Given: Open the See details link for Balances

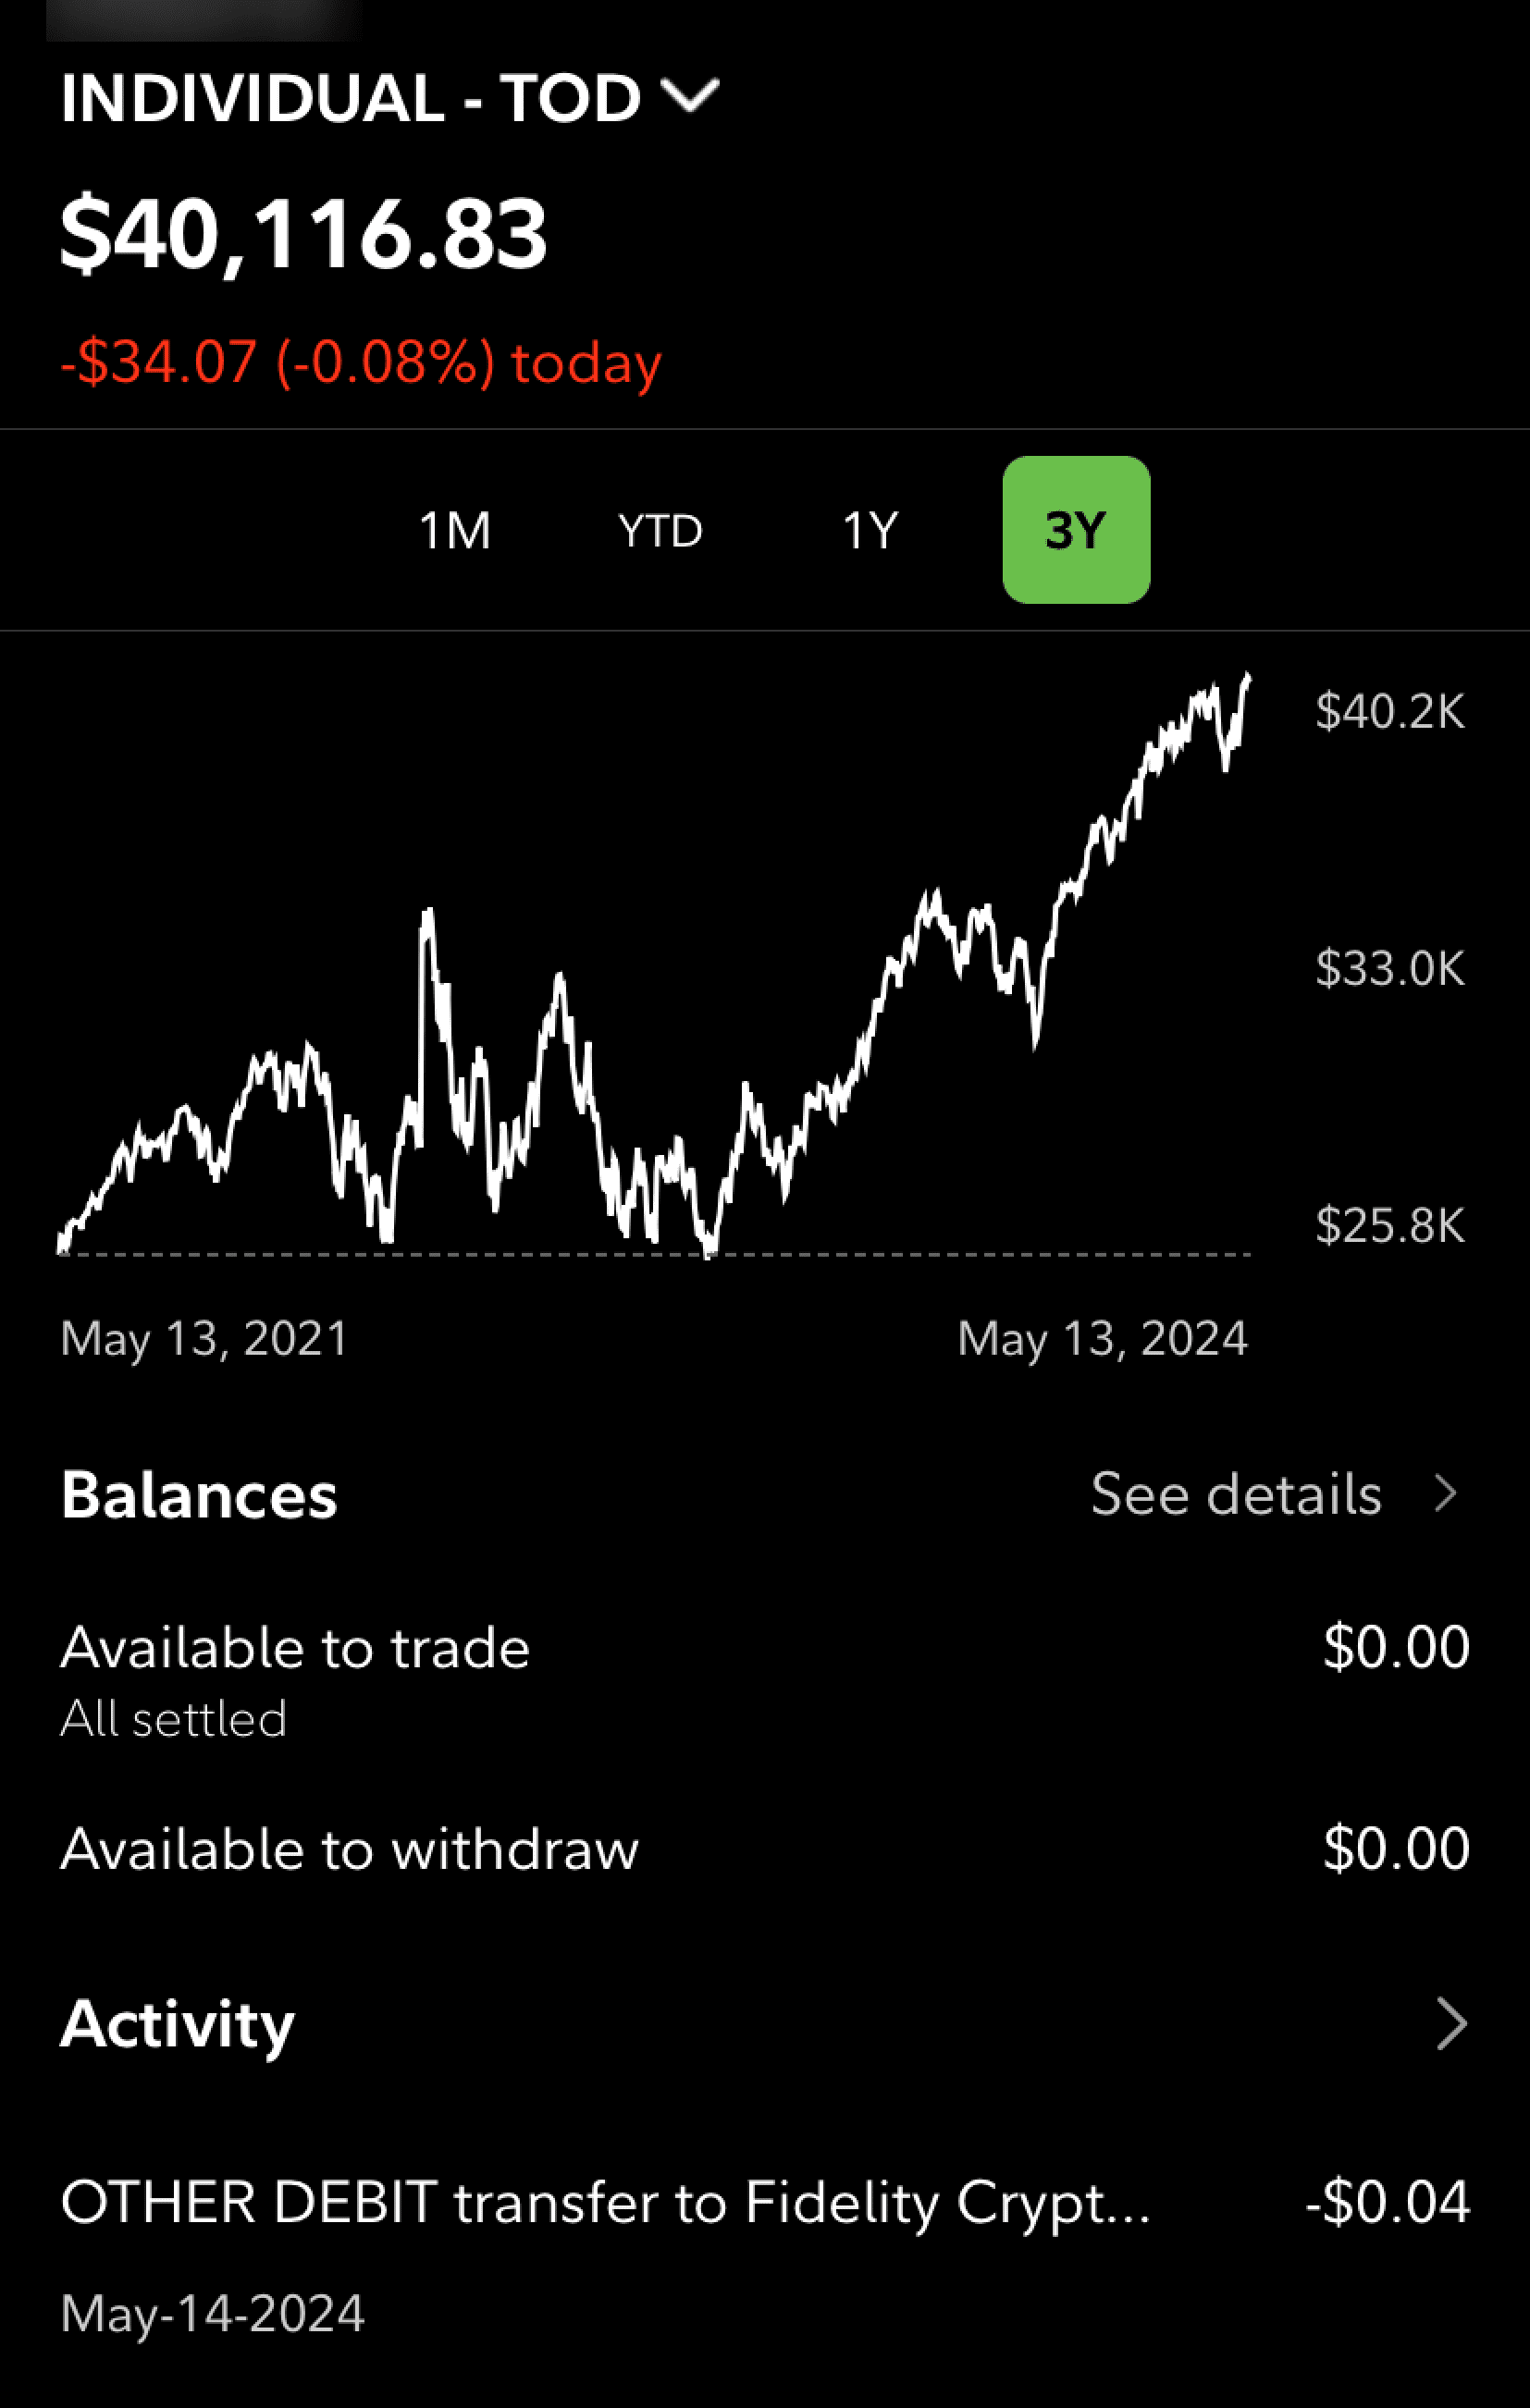Looking at the screenshot, I should 1236,1494.
